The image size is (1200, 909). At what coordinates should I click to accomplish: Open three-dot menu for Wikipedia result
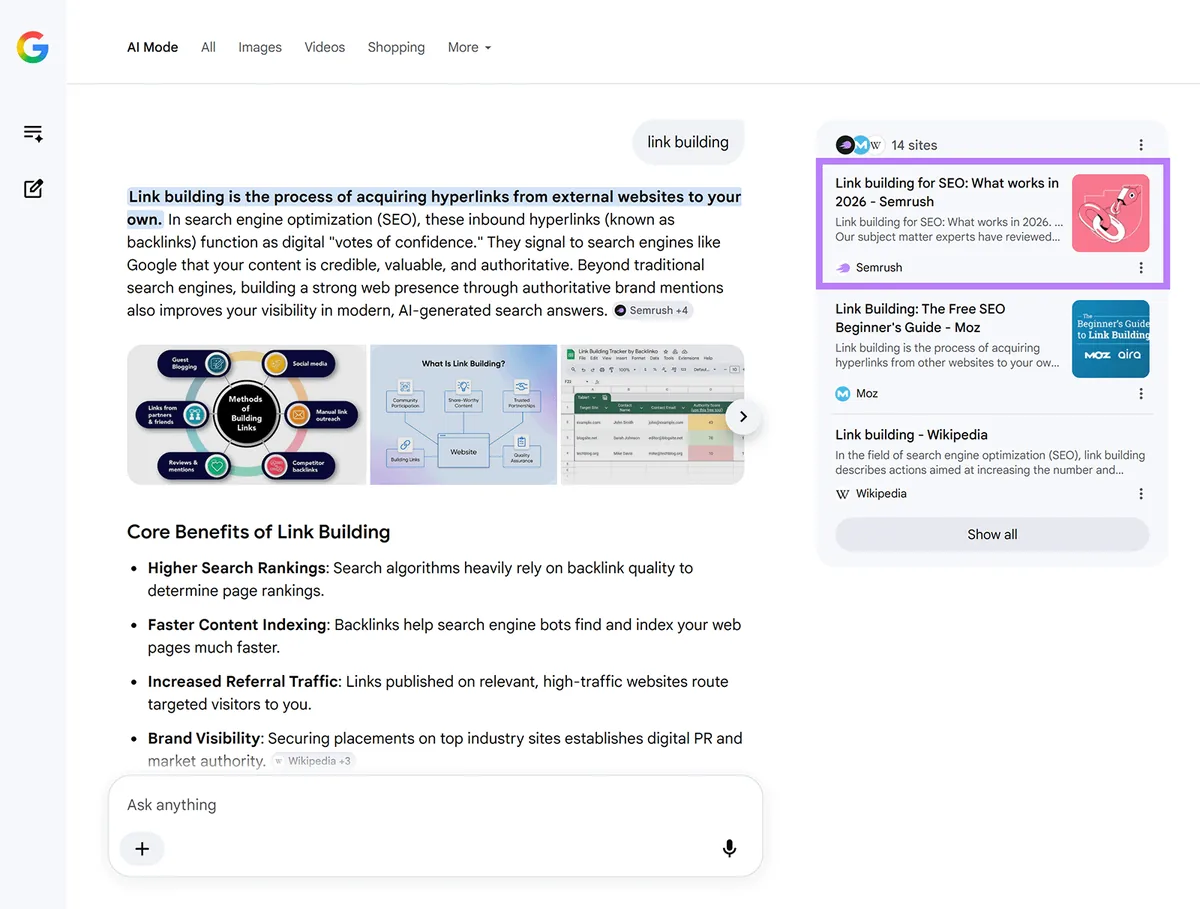point(1141,494)
